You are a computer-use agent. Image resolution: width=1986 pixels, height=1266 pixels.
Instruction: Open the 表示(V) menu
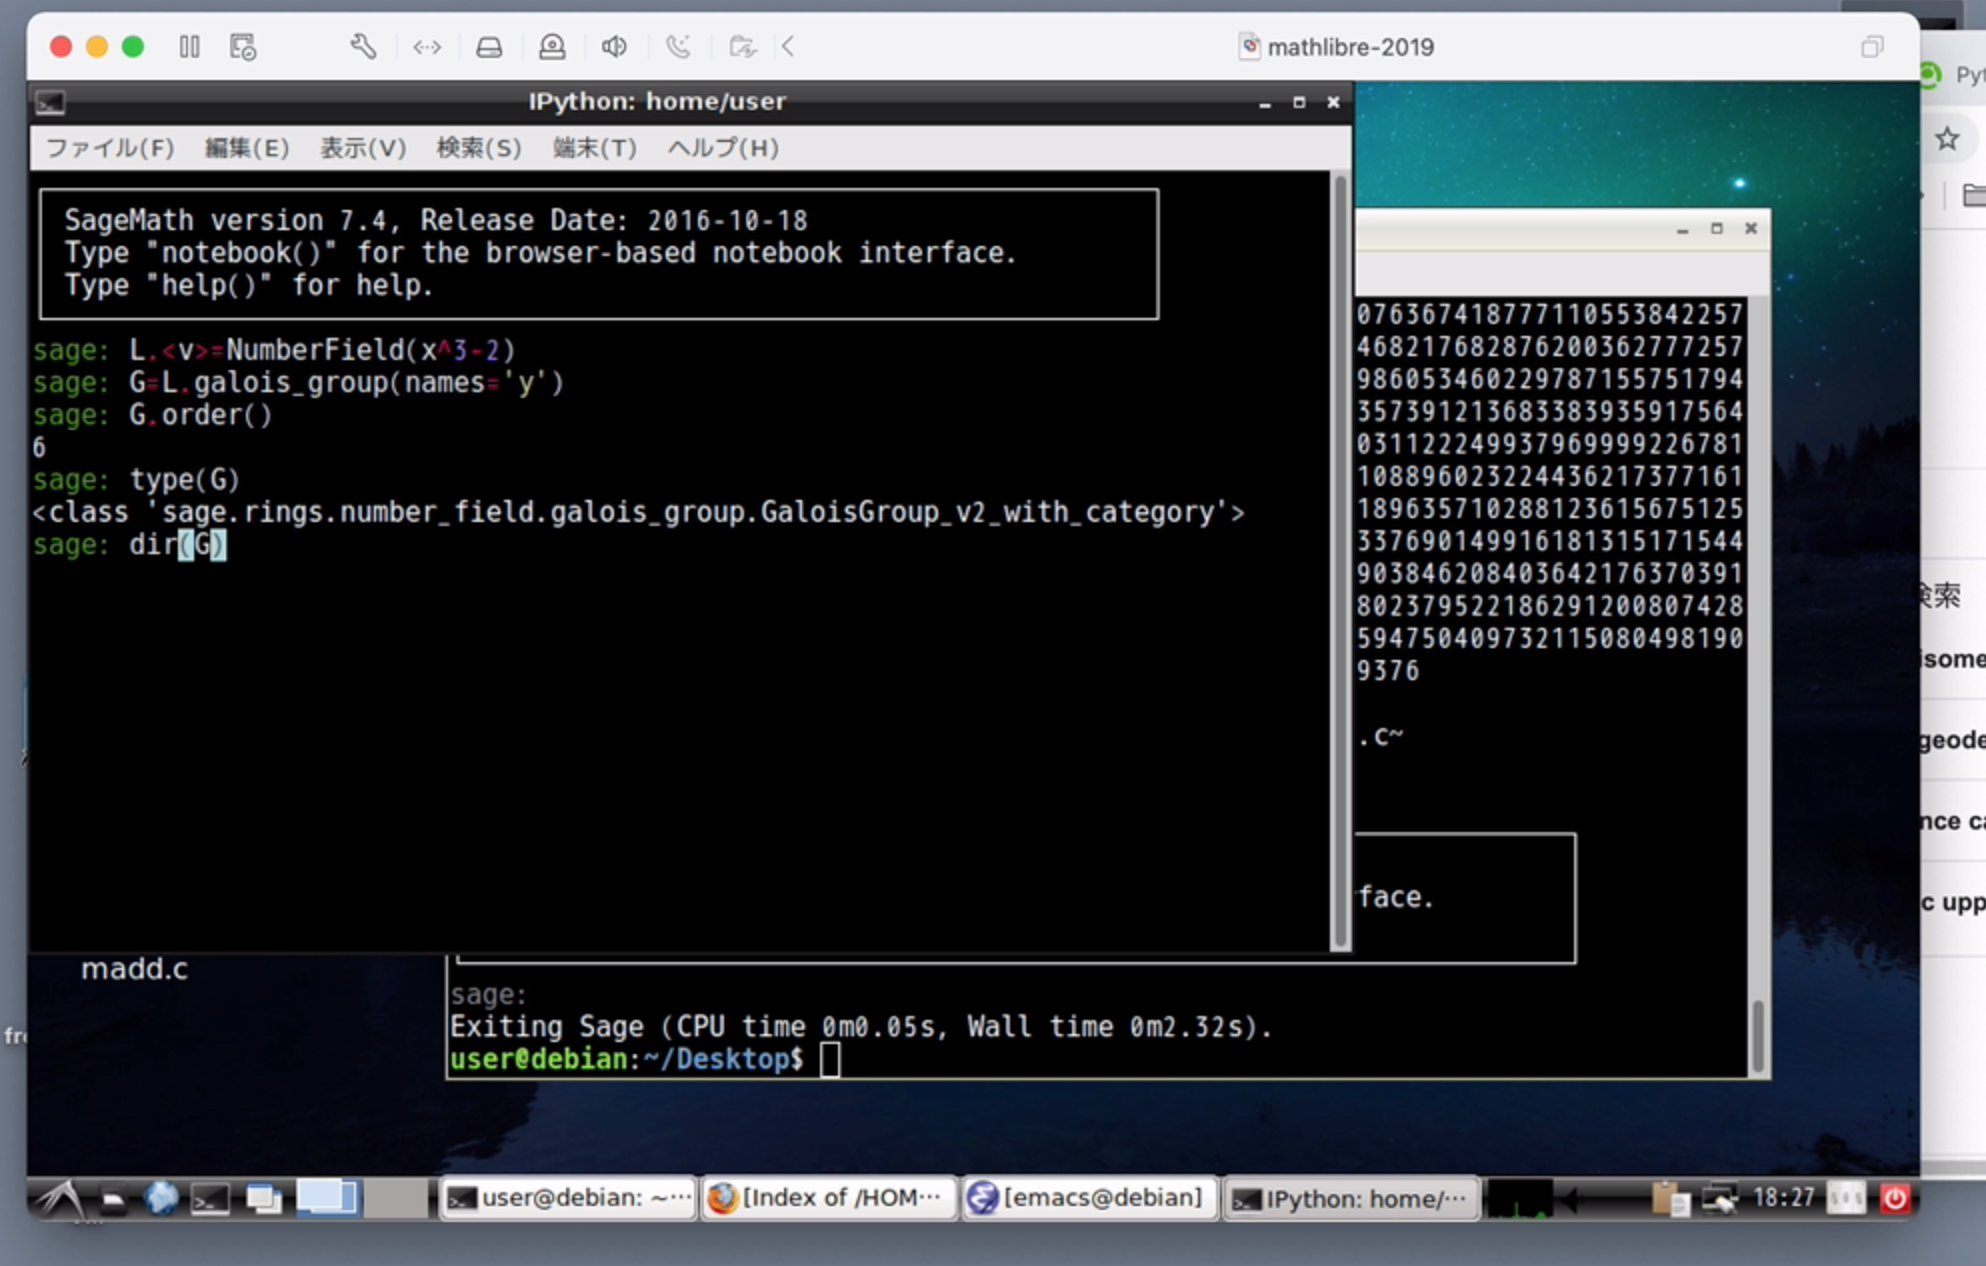click(x=363, y=148)
